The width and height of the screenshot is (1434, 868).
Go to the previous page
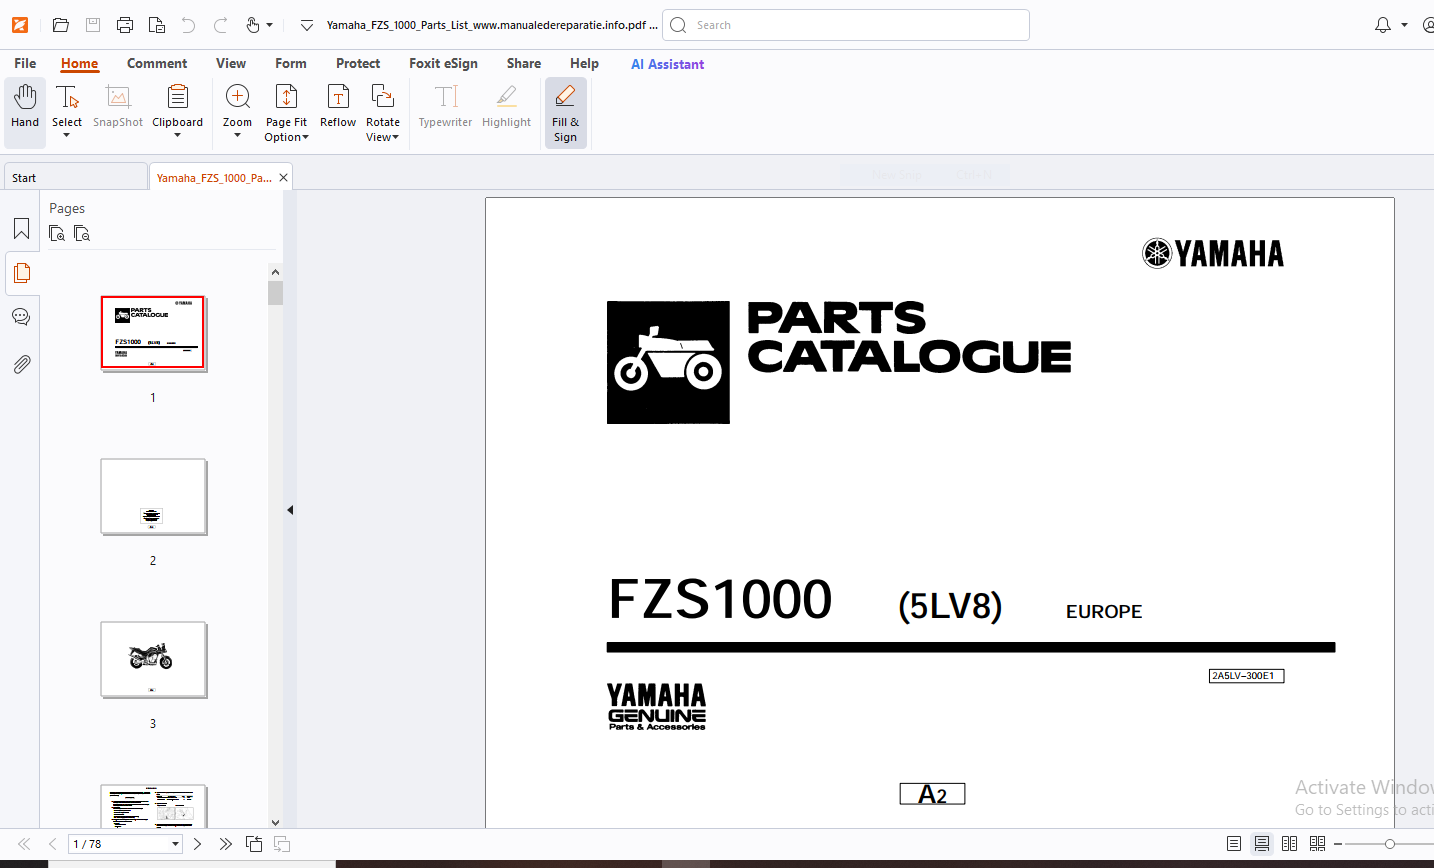pos(51,844)
